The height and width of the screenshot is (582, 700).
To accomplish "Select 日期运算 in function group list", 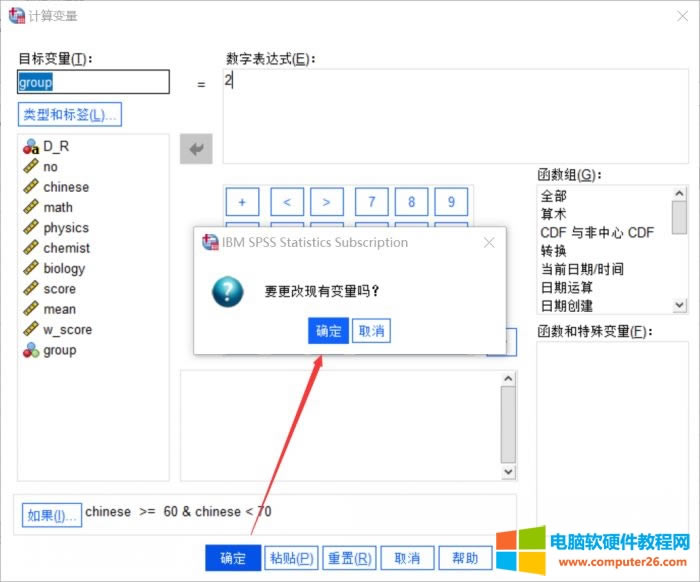I will pyautogui.click(x=565, y=287).
